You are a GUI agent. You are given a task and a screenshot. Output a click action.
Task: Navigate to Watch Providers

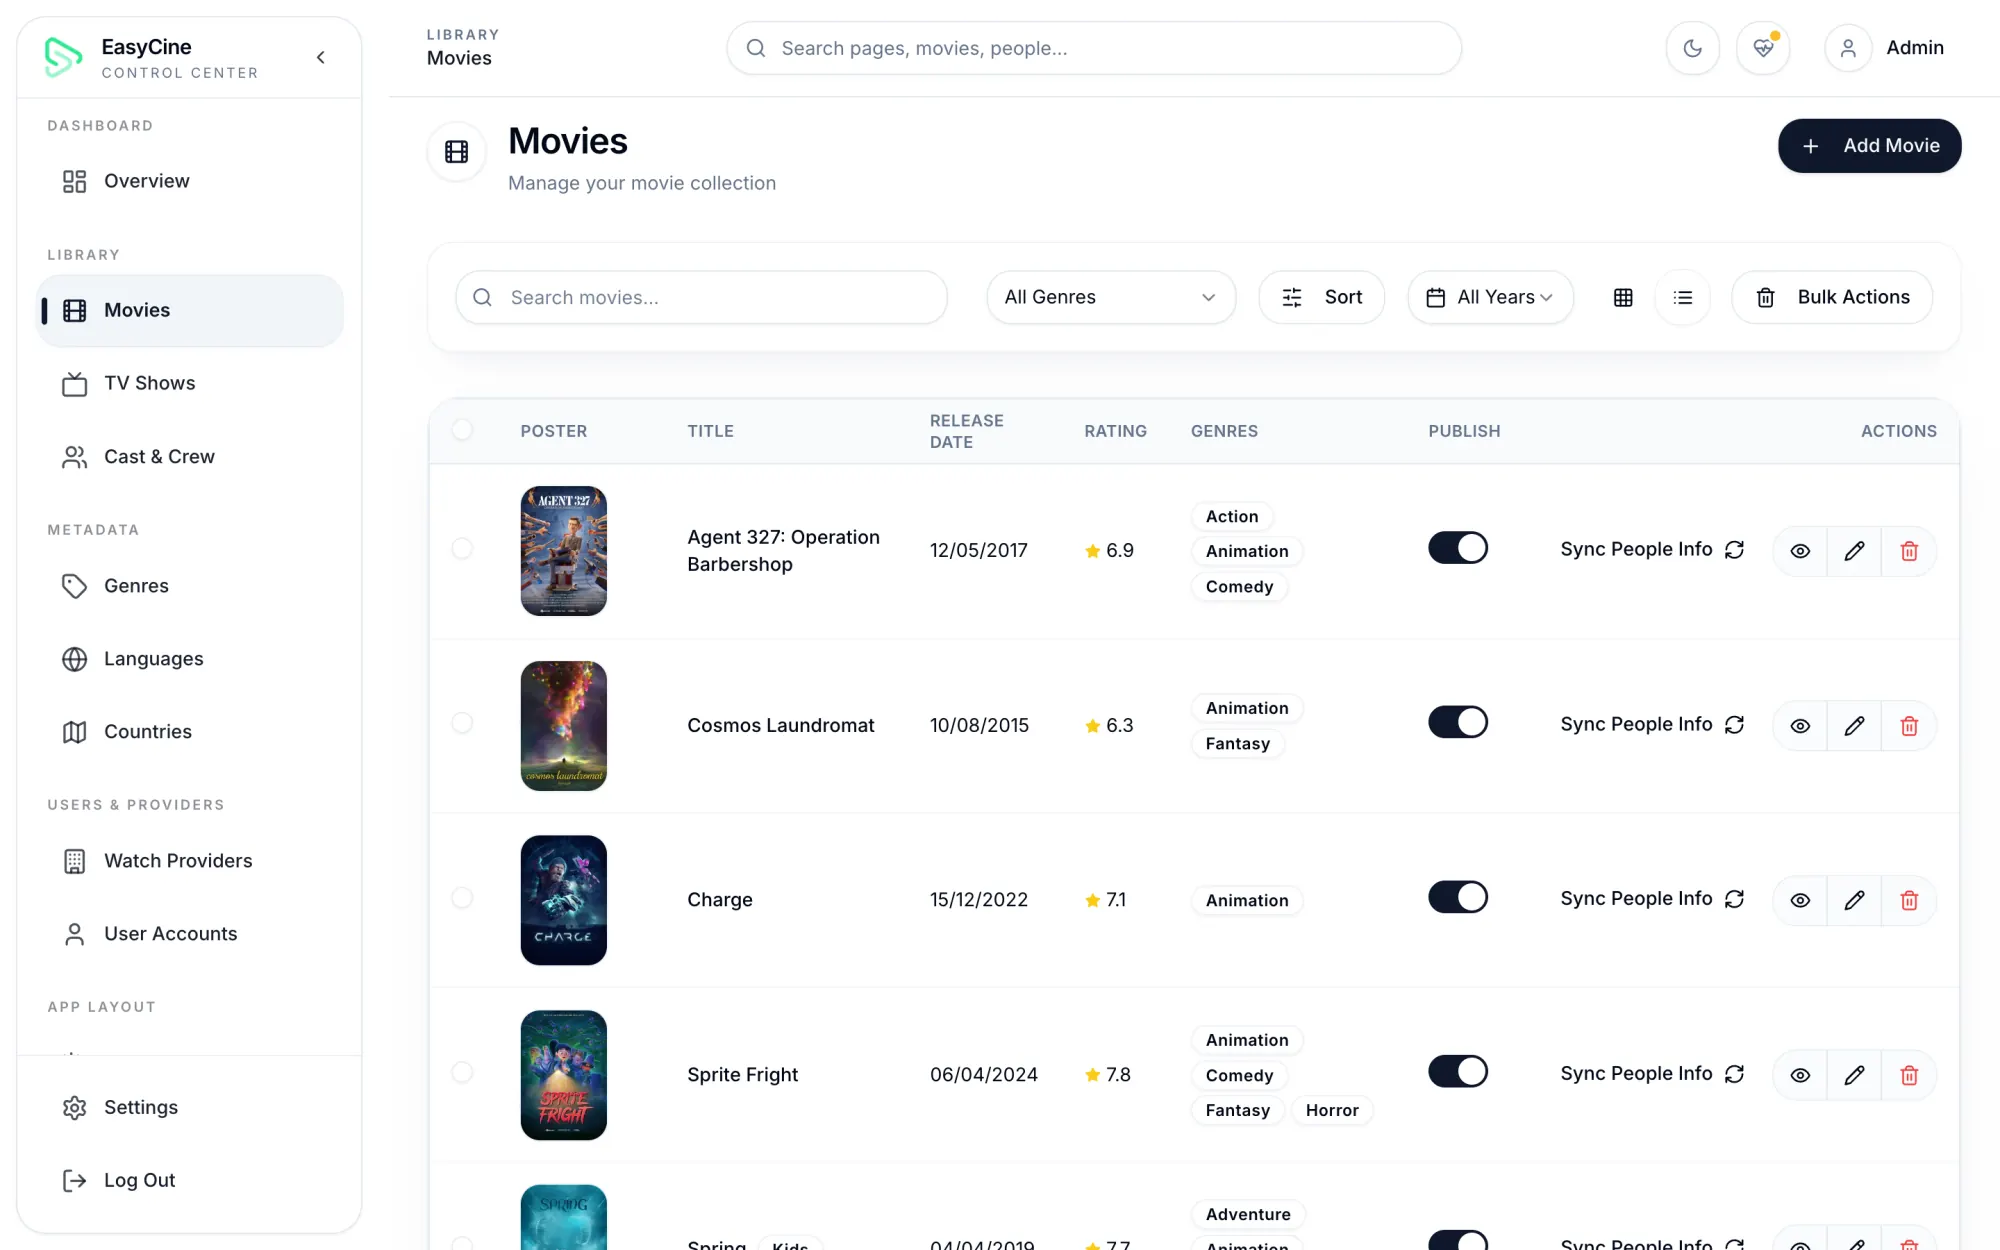click(189, 860)
